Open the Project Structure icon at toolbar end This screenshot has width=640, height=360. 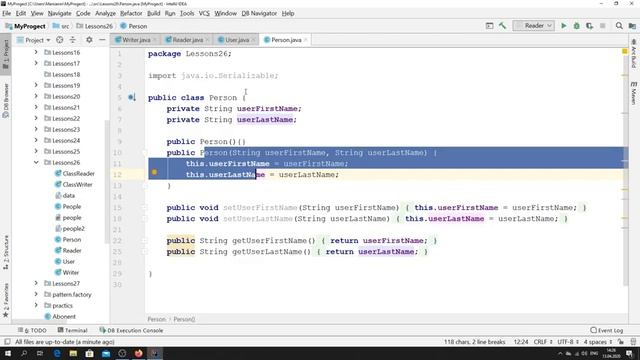(x=632, y=26)
